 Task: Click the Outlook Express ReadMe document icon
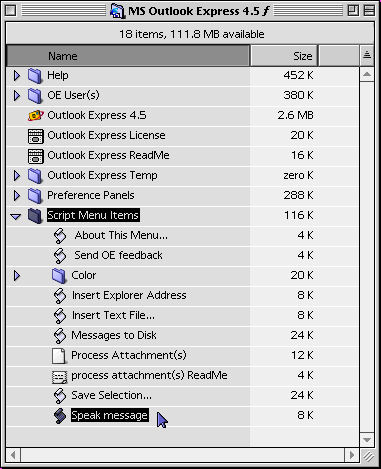coord(36,156)
